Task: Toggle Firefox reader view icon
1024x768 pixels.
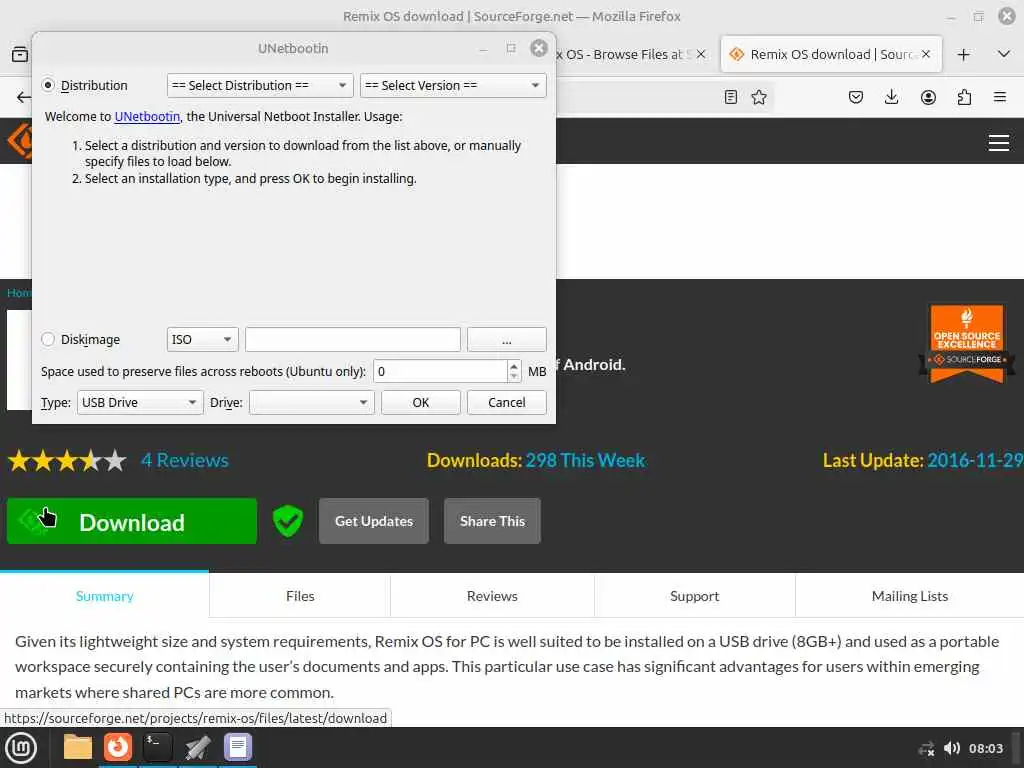Action: coord(731,97)
